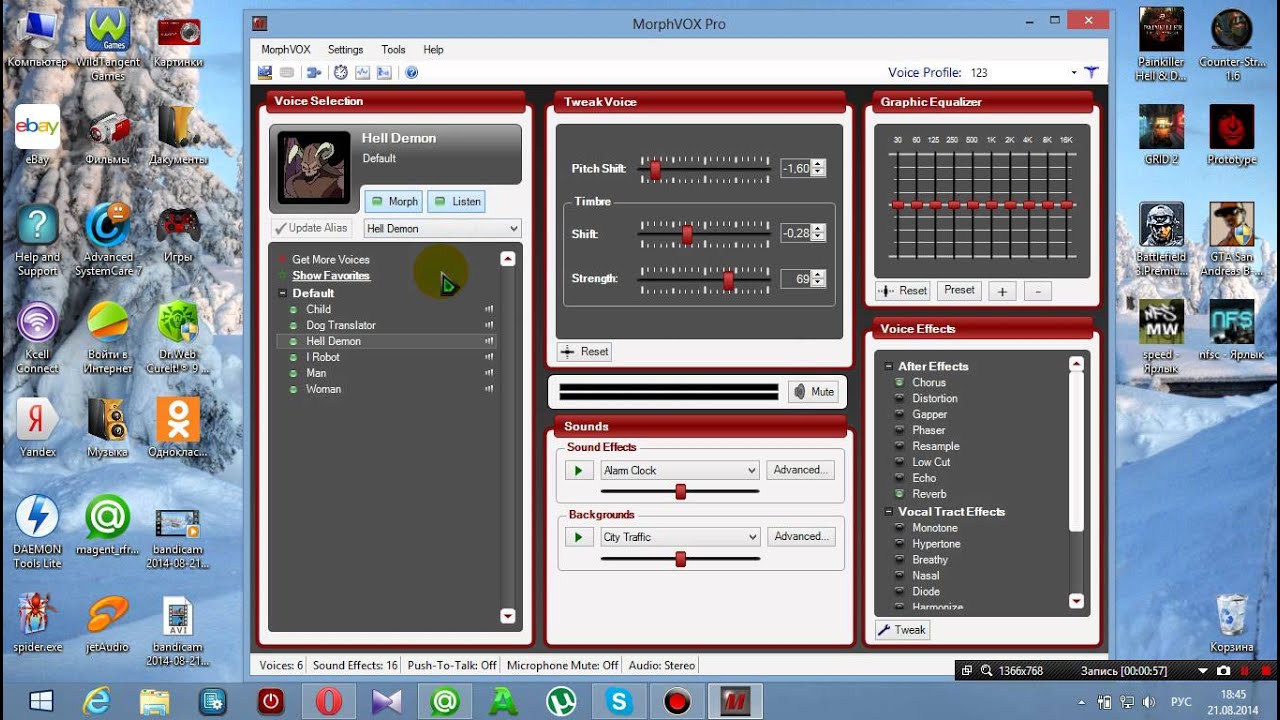Open the MorphVOX menu
The image size is (1280, 720).
(286, 49)
